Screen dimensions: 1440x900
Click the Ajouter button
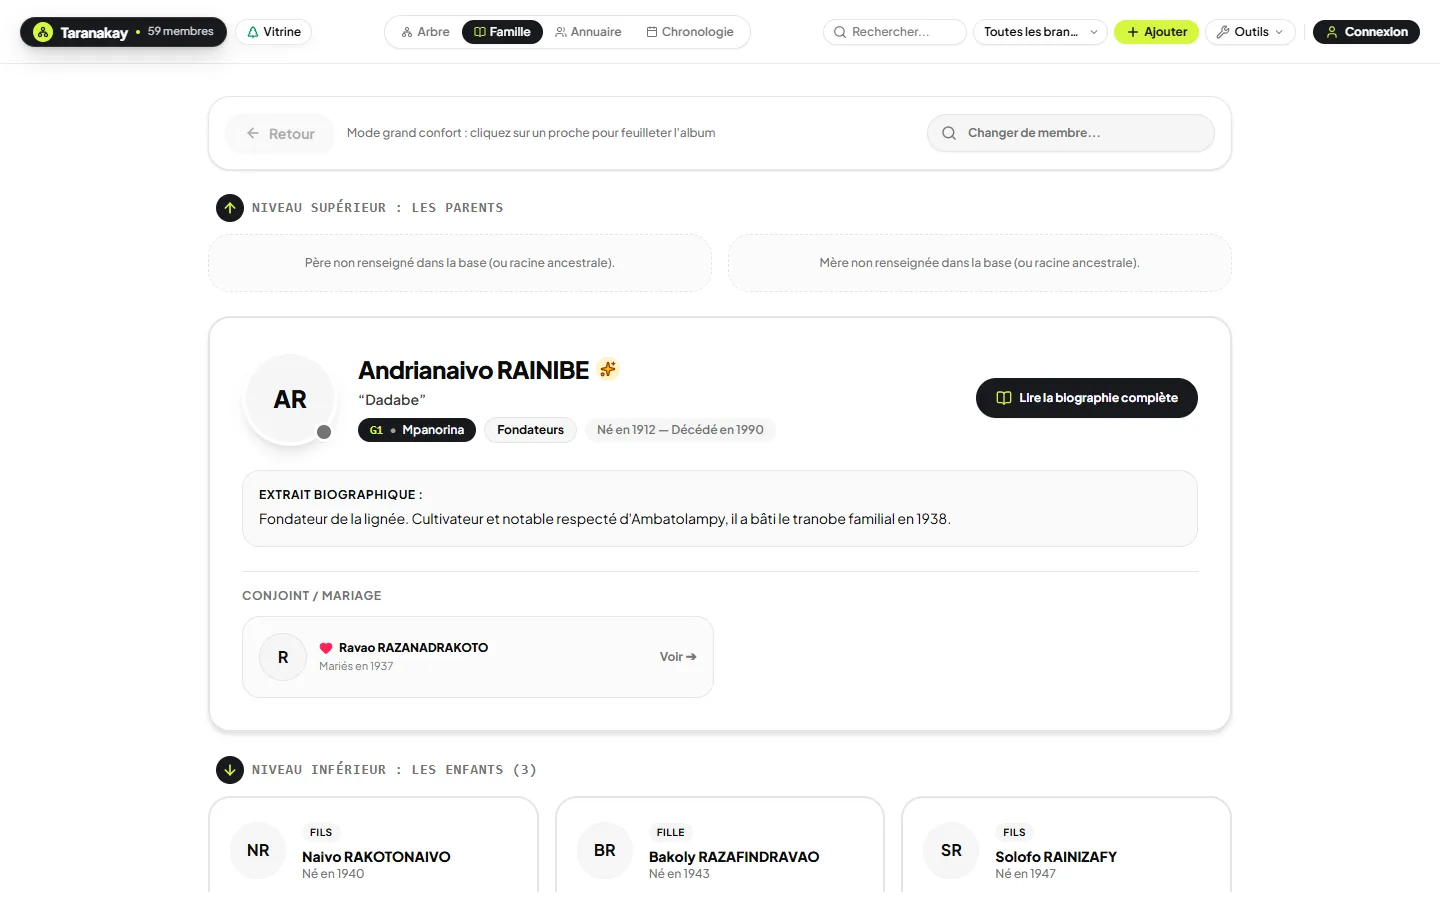[x=1157, y=32]
